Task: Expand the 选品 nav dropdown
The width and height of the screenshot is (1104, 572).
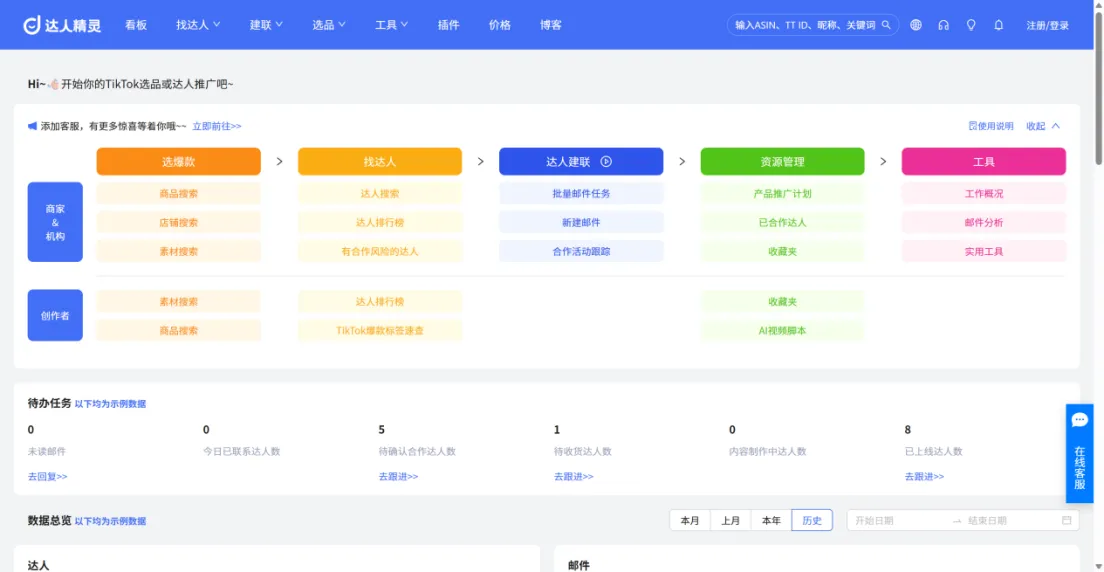Action: [329, 25]
